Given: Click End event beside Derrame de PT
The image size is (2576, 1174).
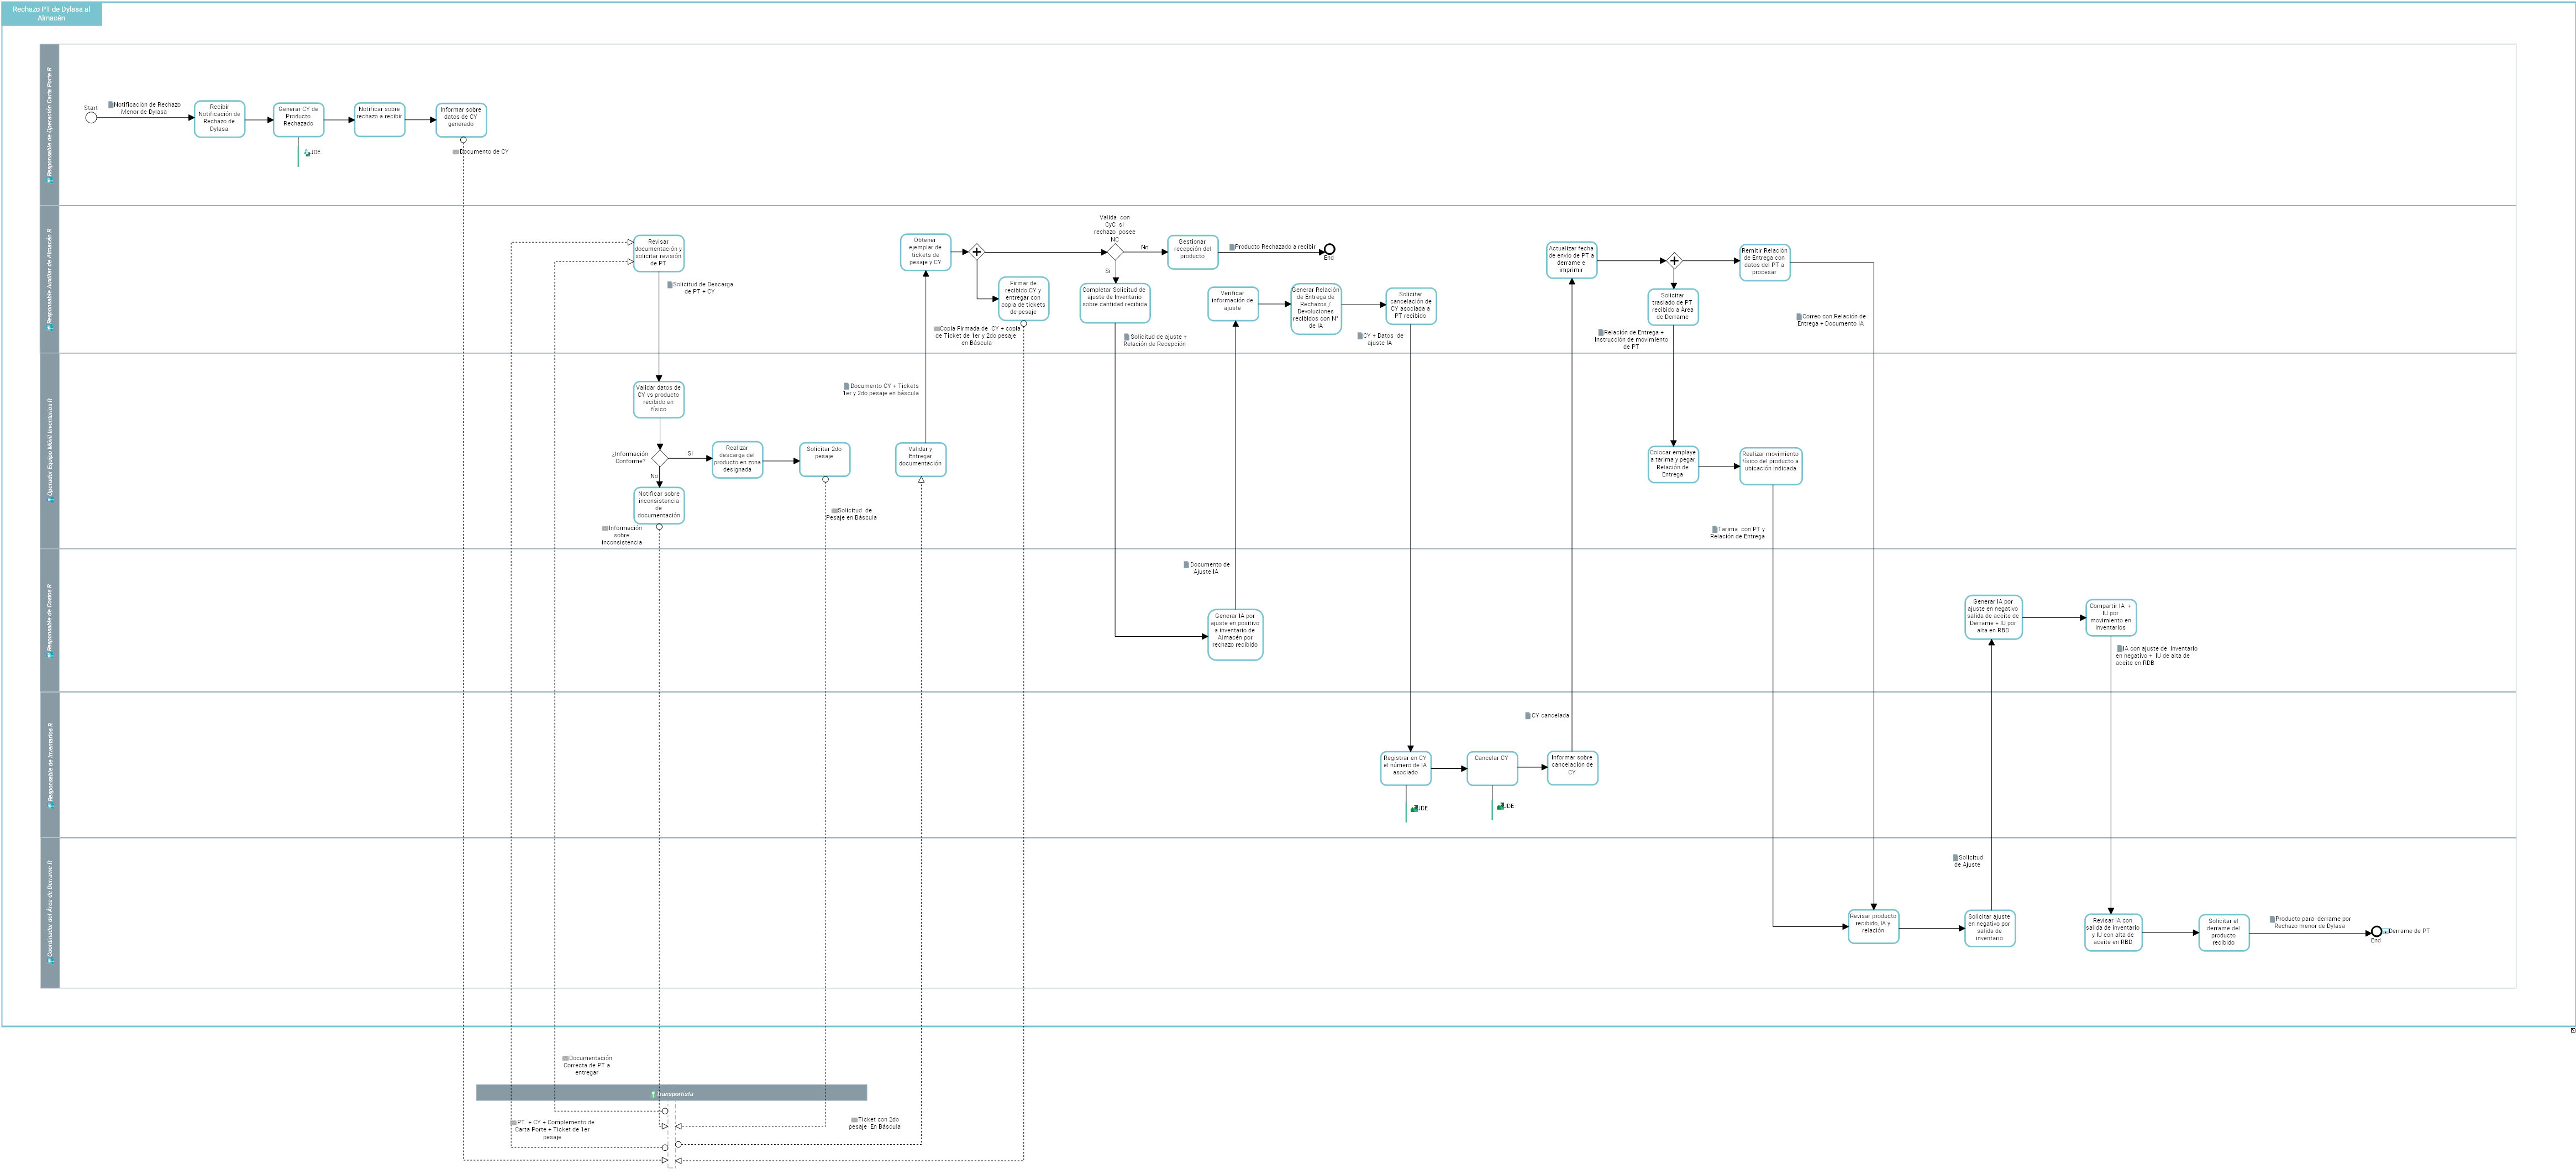Looking at the screenshot, I should 2376,932.
